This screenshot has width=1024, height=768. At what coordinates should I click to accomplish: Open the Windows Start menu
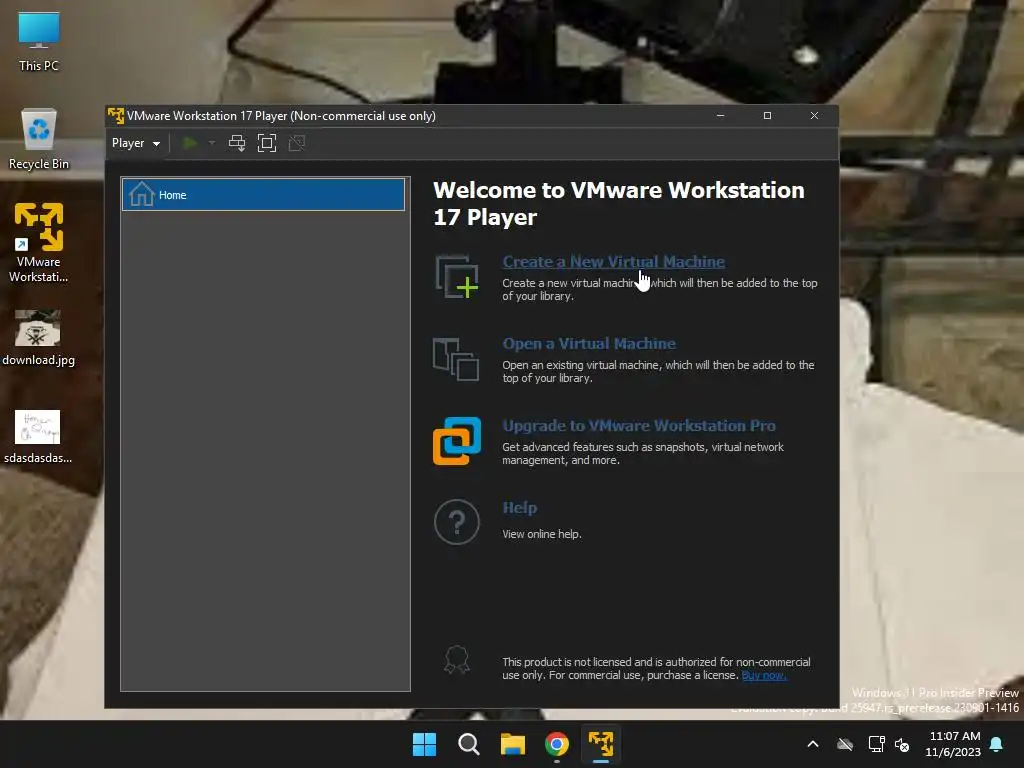pos(424,744)
